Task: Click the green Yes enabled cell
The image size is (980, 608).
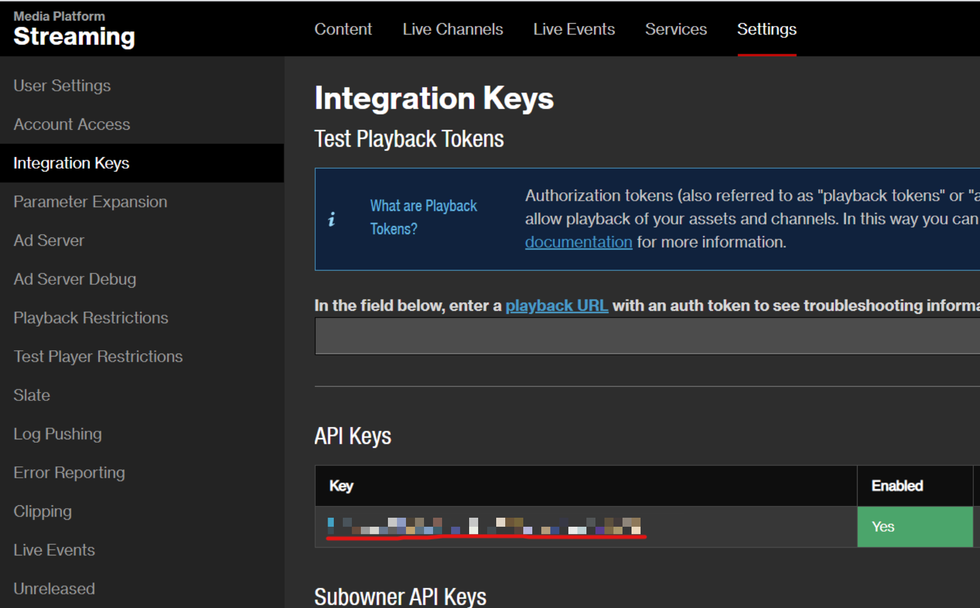Action: [914, 526]
